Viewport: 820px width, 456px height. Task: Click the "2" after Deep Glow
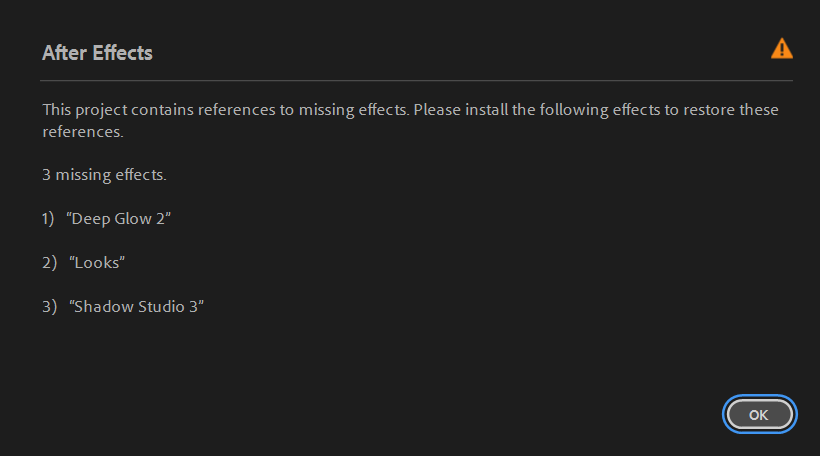pos(163,219)
